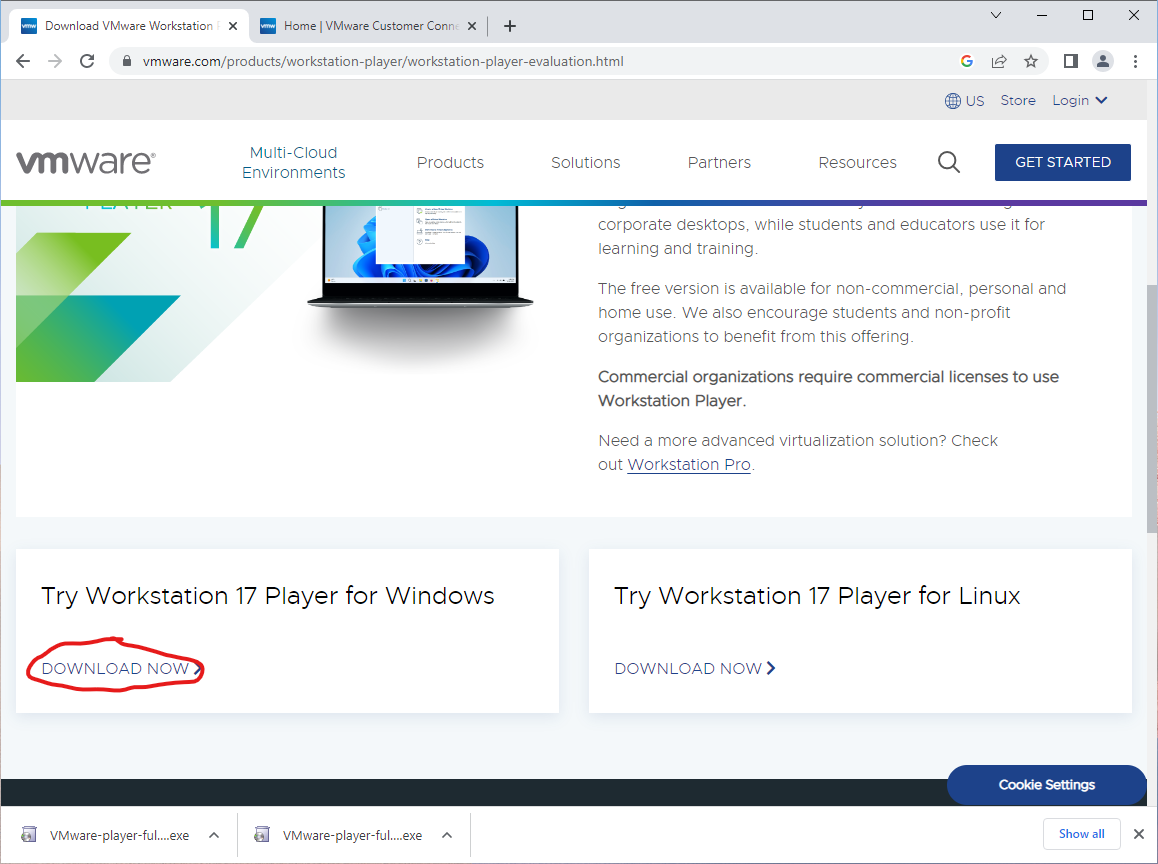Open Cookie Settings
Viewport: 1158px width, 864px height.
click(1046, 785)
